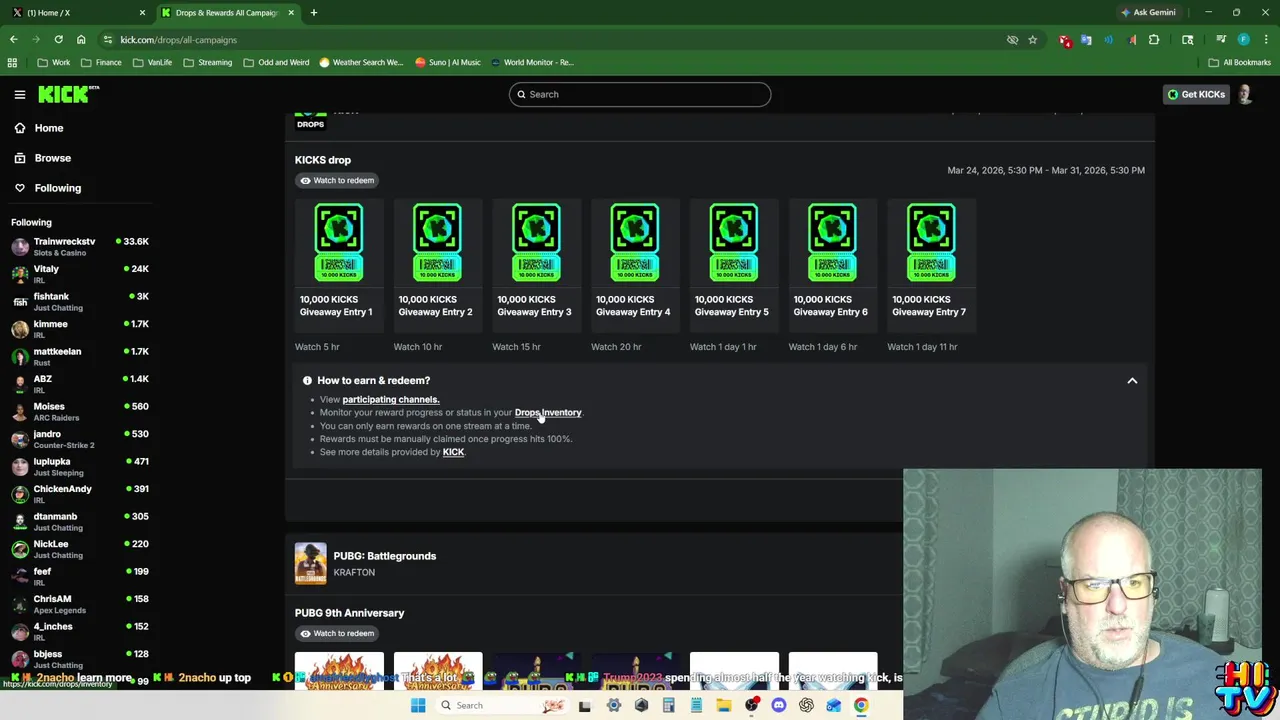Viewport: 1280px width, 720px height.
Task: Select Giveaway Entry 5 drop image
Action: (733, 243)
